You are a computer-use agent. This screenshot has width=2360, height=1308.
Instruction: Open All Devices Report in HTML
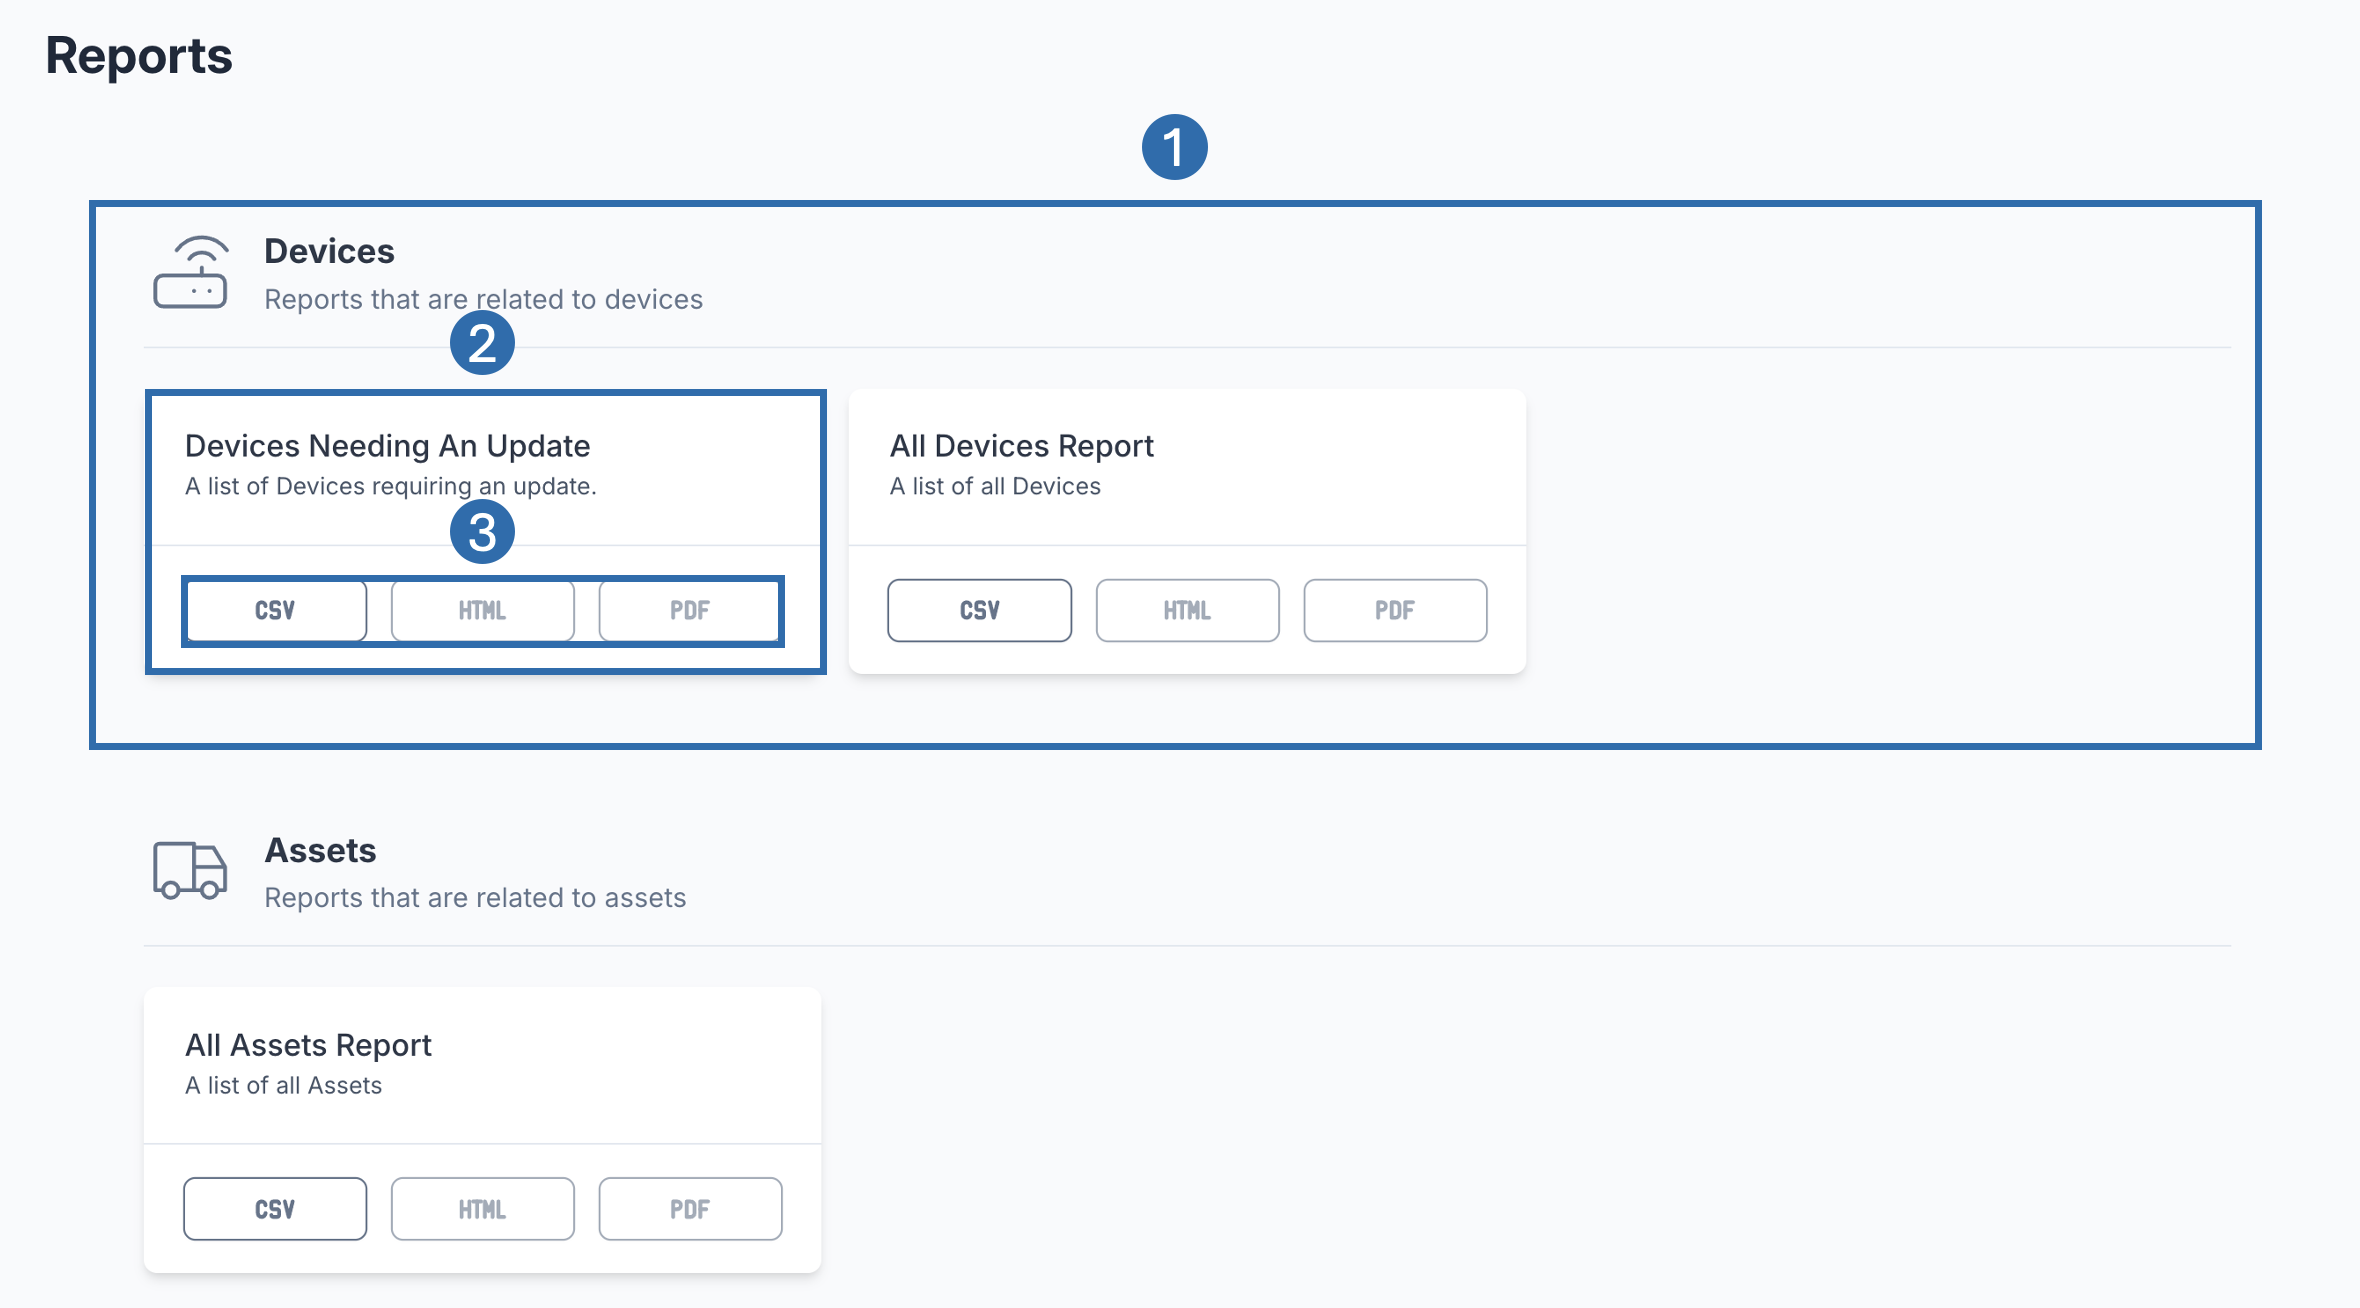coord(1187,610)
